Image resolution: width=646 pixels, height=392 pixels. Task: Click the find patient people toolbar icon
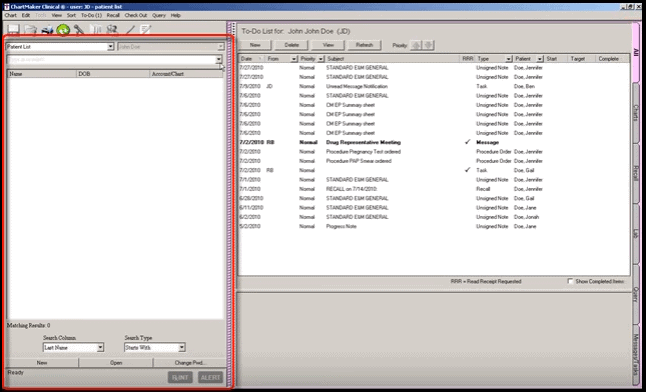tap(112, 30)
